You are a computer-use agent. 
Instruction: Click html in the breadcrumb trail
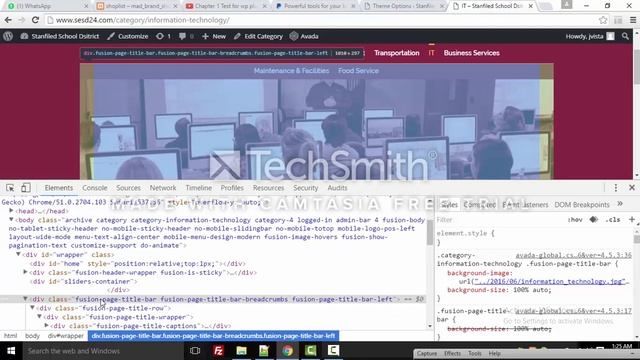(10, 336)
